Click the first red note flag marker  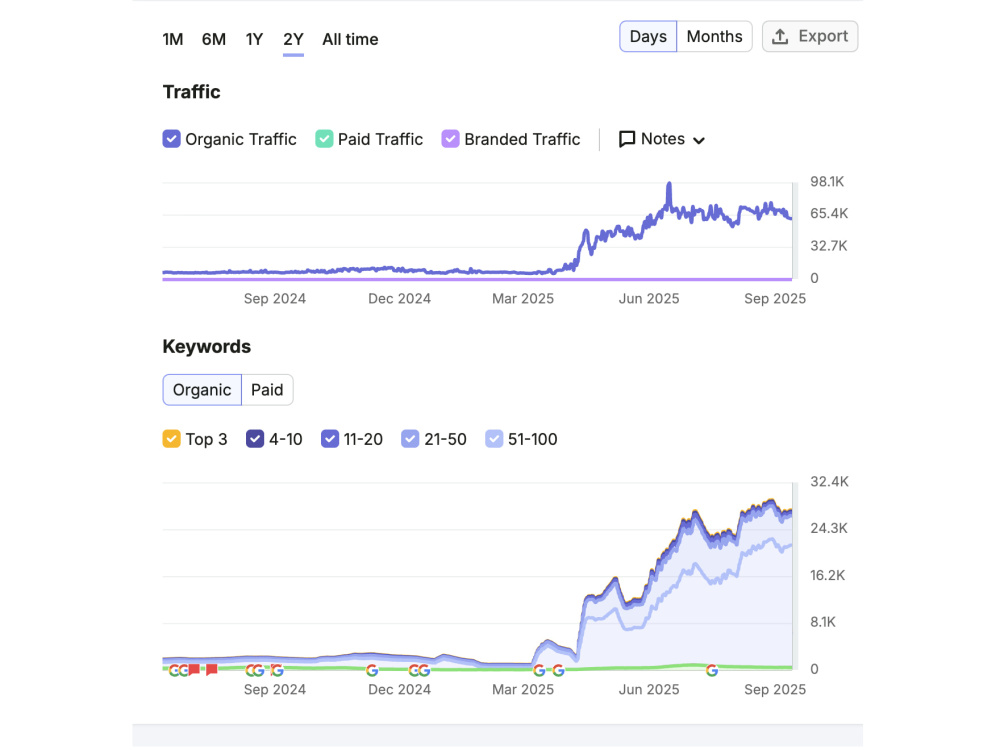[x=194, y=670]
